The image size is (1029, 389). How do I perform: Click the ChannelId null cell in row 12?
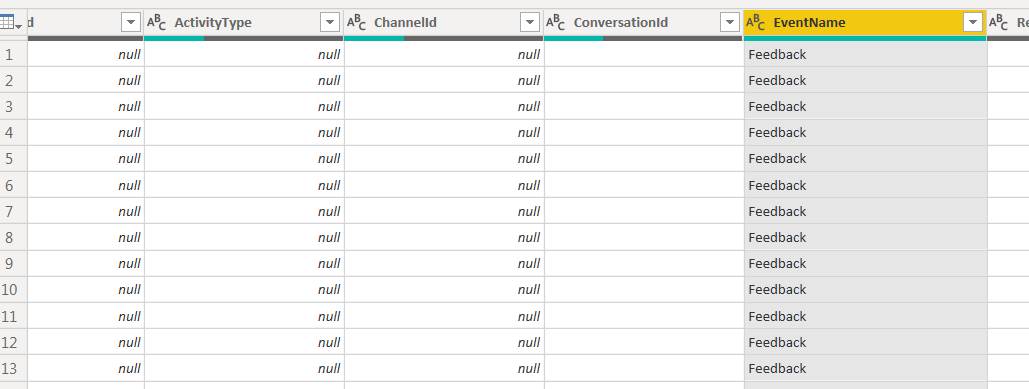(x=444, y=342)
